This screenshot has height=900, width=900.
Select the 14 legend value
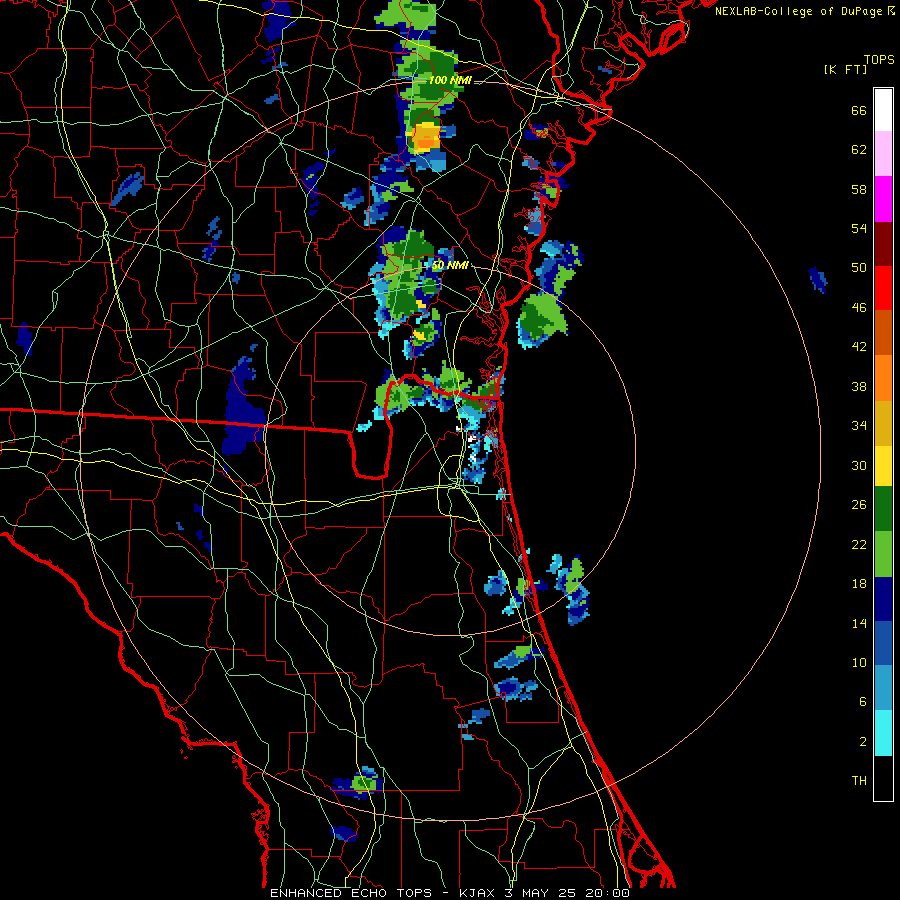tap(859, 623)
